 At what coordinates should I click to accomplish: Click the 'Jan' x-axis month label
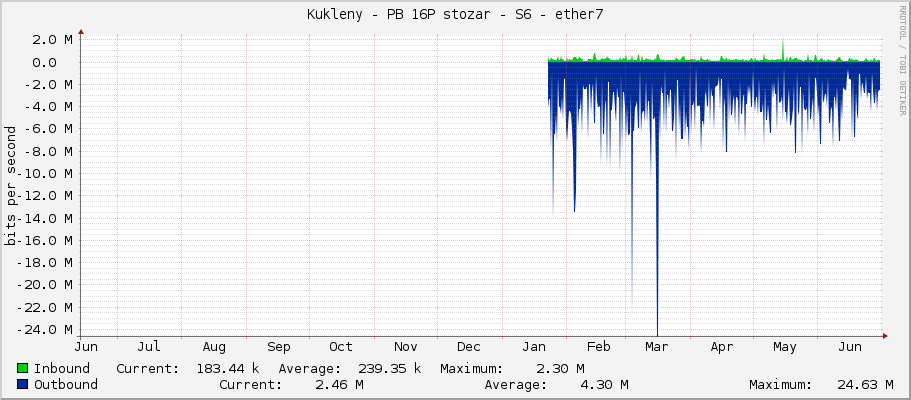coord(533,347)
